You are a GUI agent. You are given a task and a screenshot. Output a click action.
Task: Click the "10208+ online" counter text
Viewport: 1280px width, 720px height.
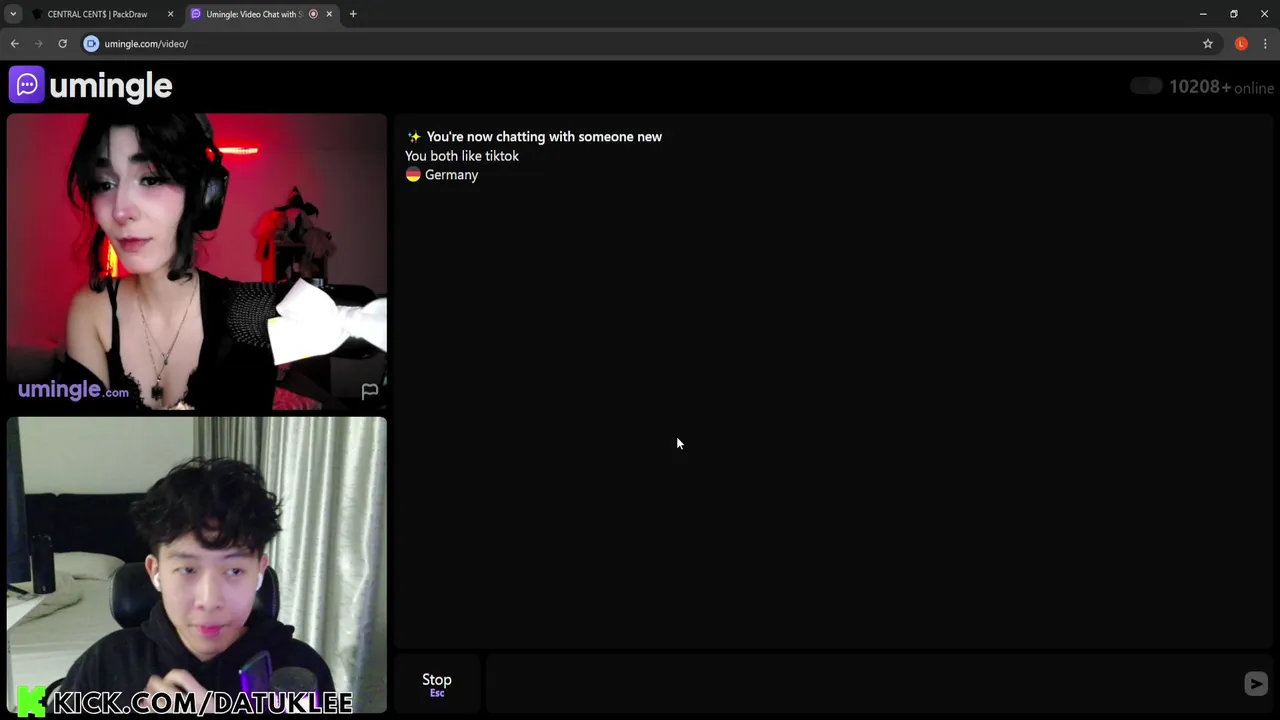(x=1221, y=87)
